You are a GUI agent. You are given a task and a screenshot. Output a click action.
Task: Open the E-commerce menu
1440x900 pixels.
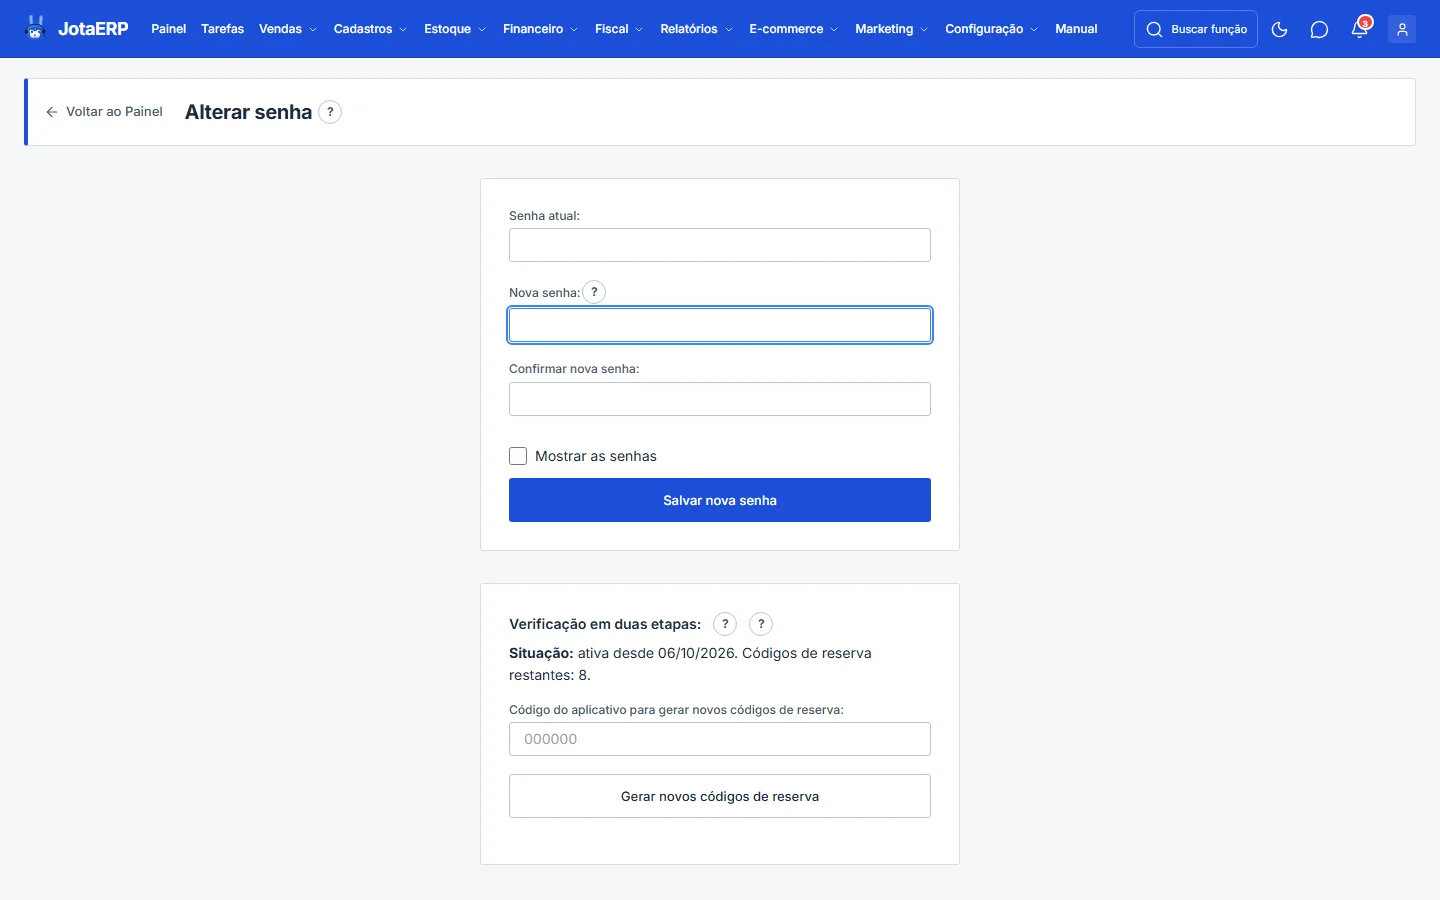tap(794, 29)
